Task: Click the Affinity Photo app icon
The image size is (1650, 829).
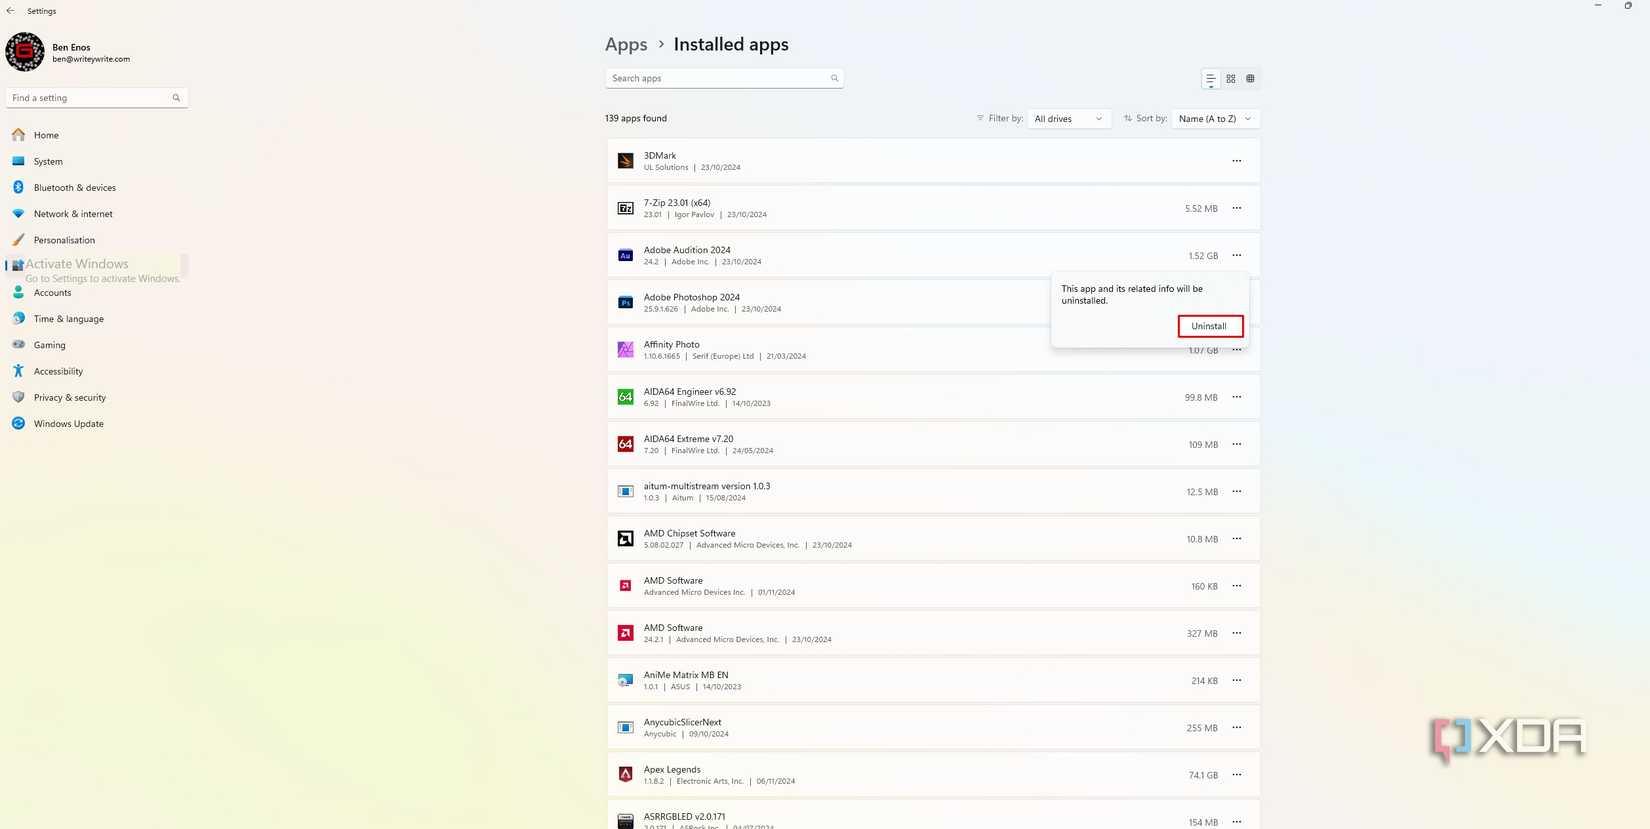Action: [x=625, y=349]
